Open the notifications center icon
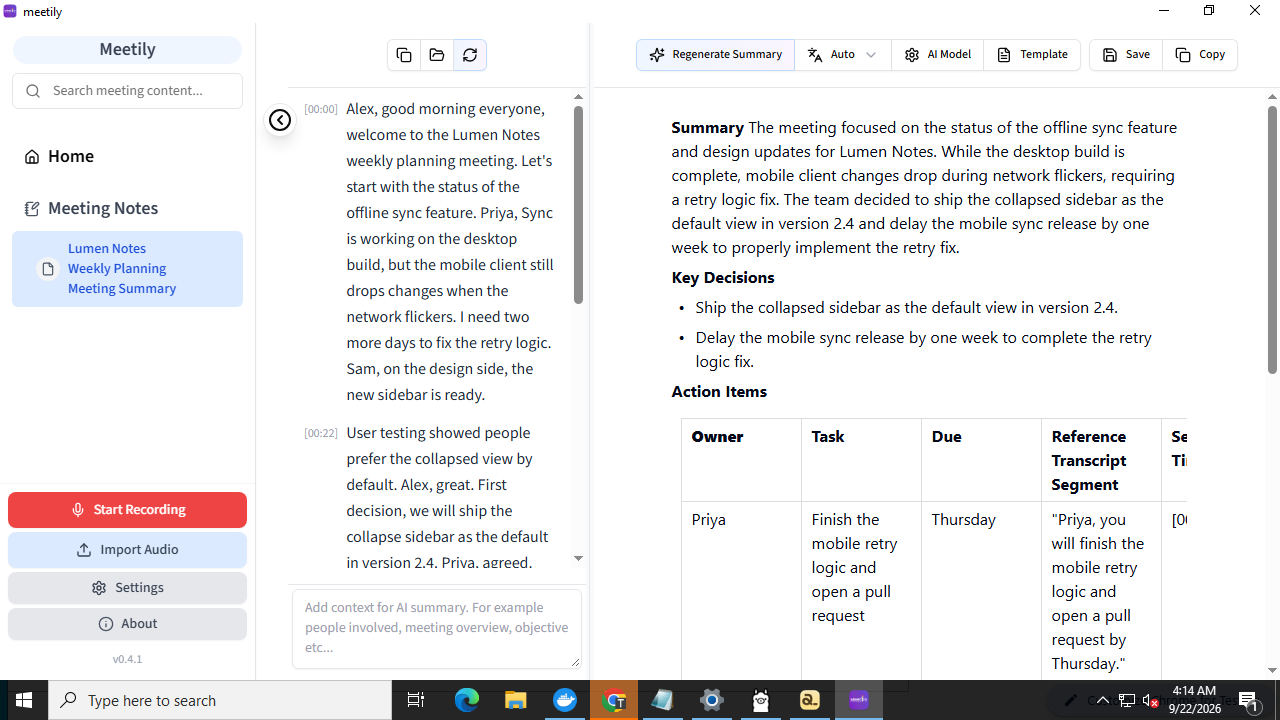Screen dimensions: 1280x720 (x=1249, y=700)
